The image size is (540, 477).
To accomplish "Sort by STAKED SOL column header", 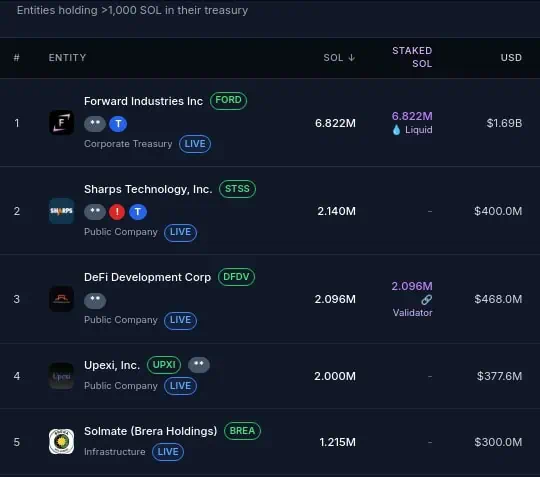I will (x=412, y=57).
